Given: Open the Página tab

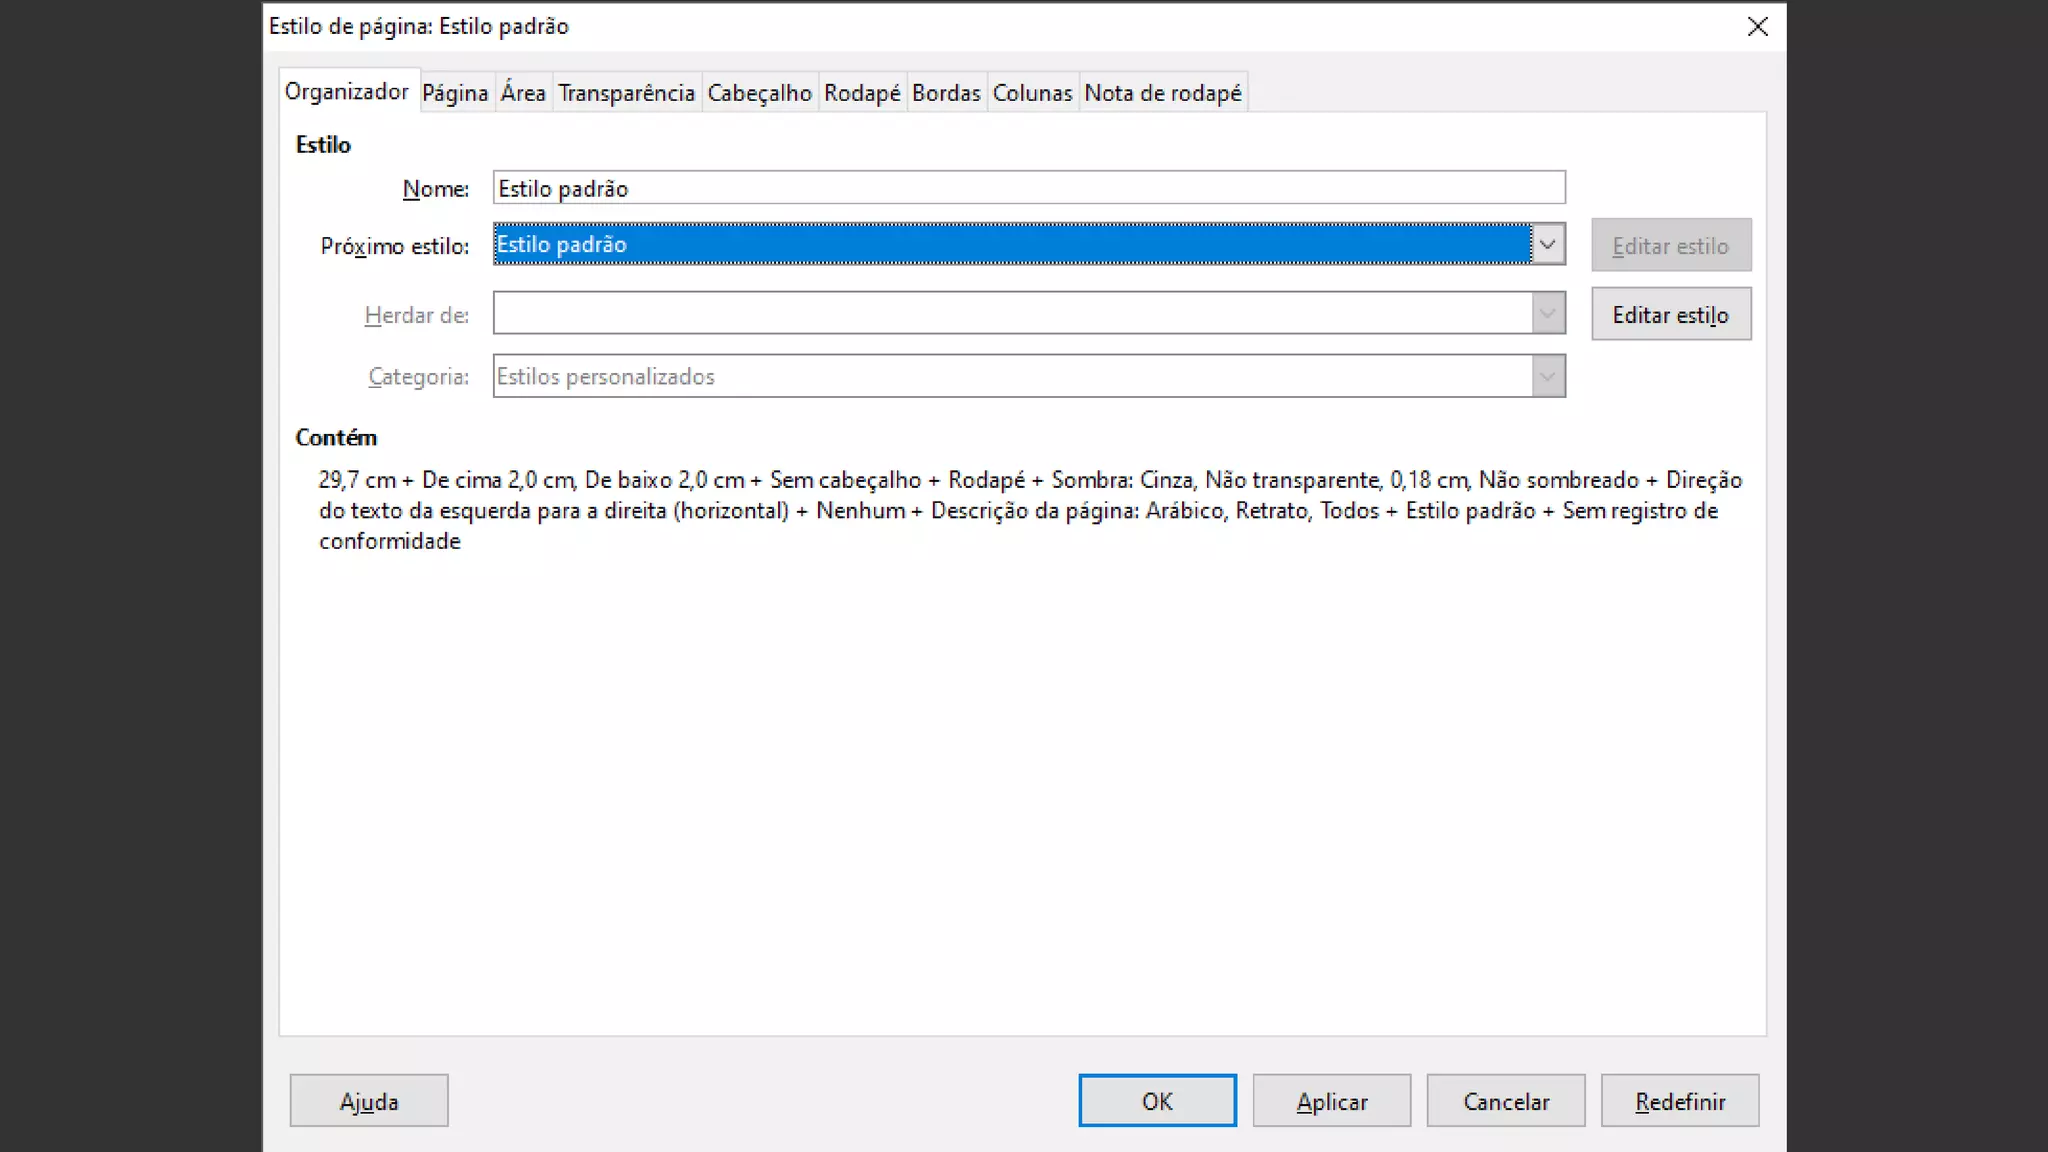Looking at the screenshot, I should 455,93.
